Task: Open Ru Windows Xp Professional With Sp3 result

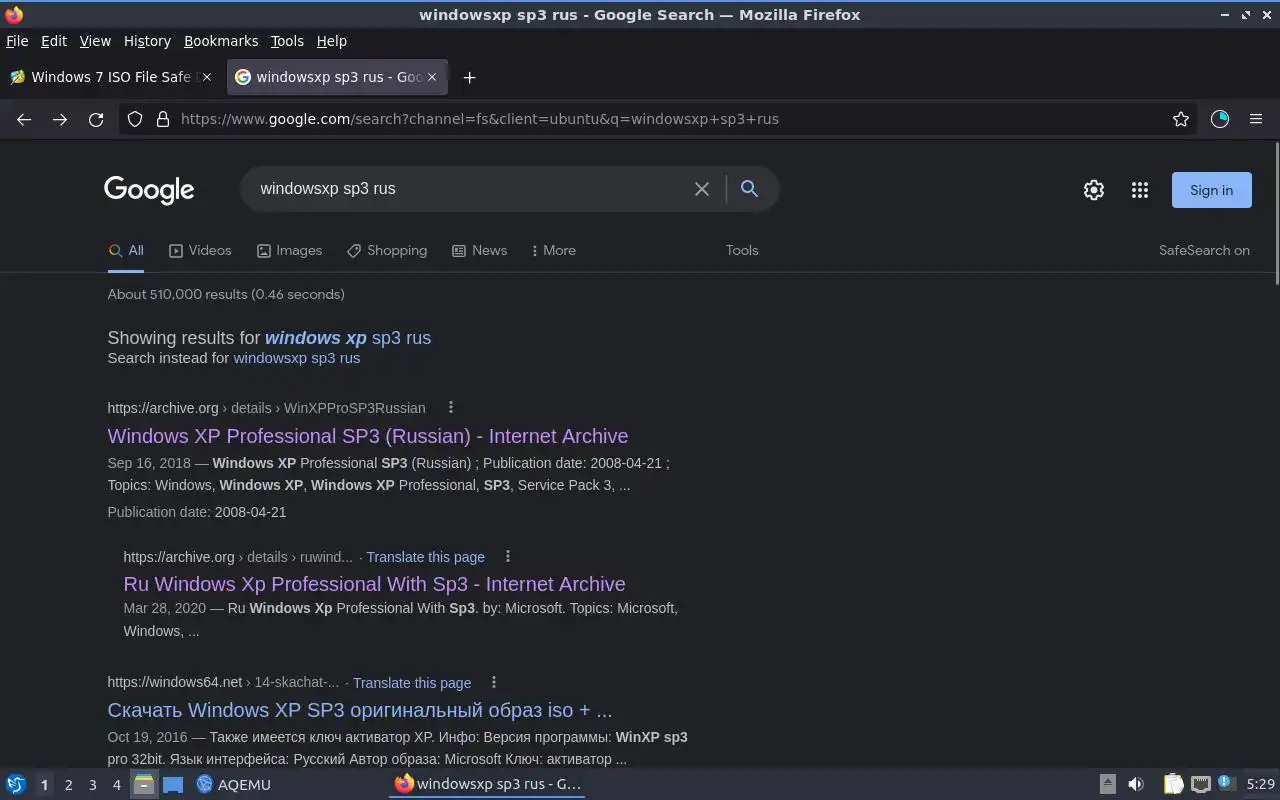Action: [374, 584]
